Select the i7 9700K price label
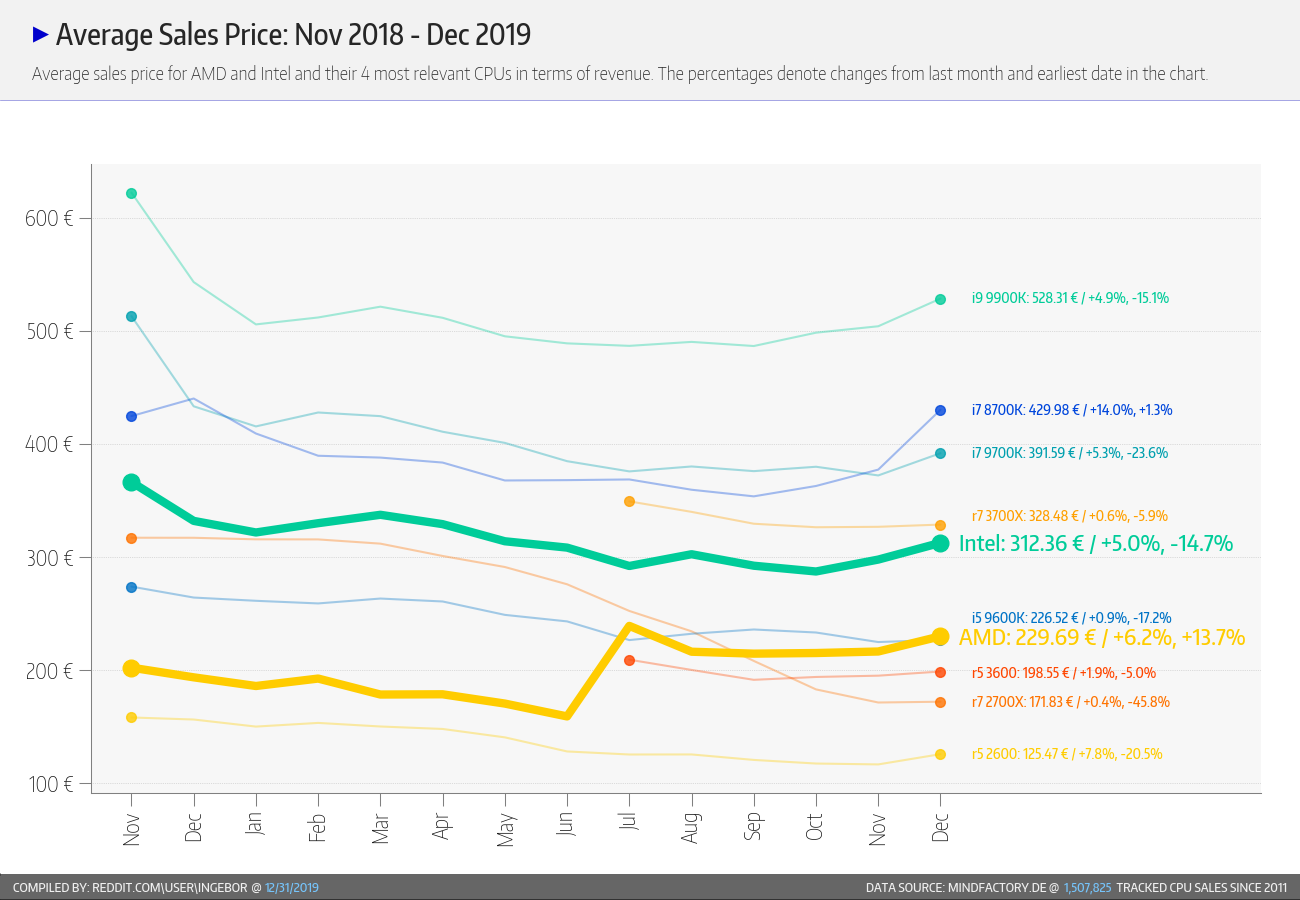1300x900 pixels. 1069,453
